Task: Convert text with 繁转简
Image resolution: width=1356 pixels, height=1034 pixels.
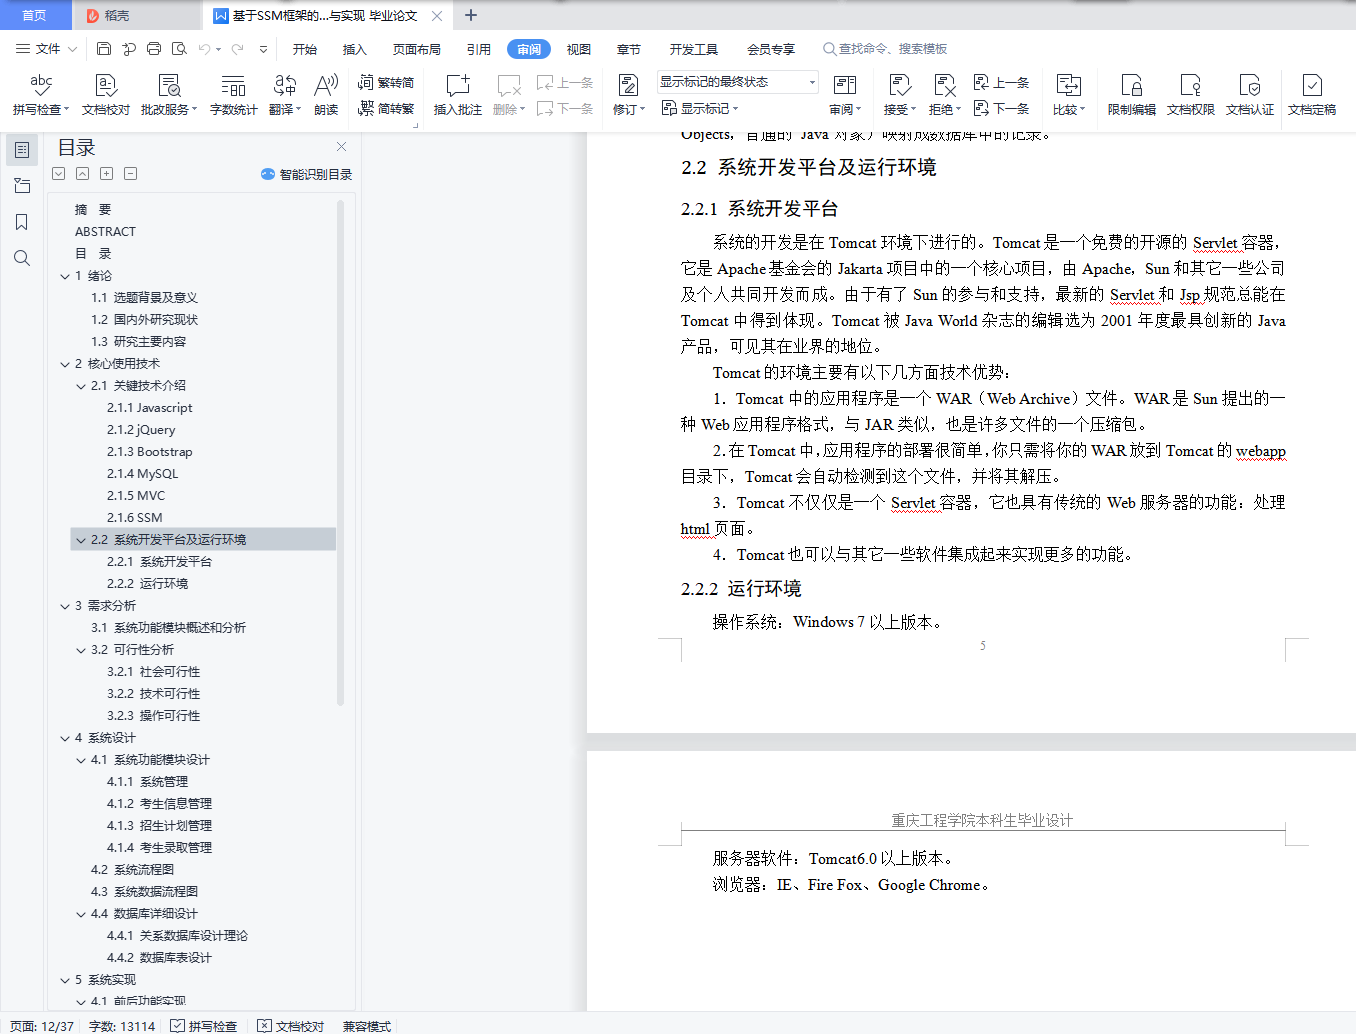Action: (x=386, y=83)
